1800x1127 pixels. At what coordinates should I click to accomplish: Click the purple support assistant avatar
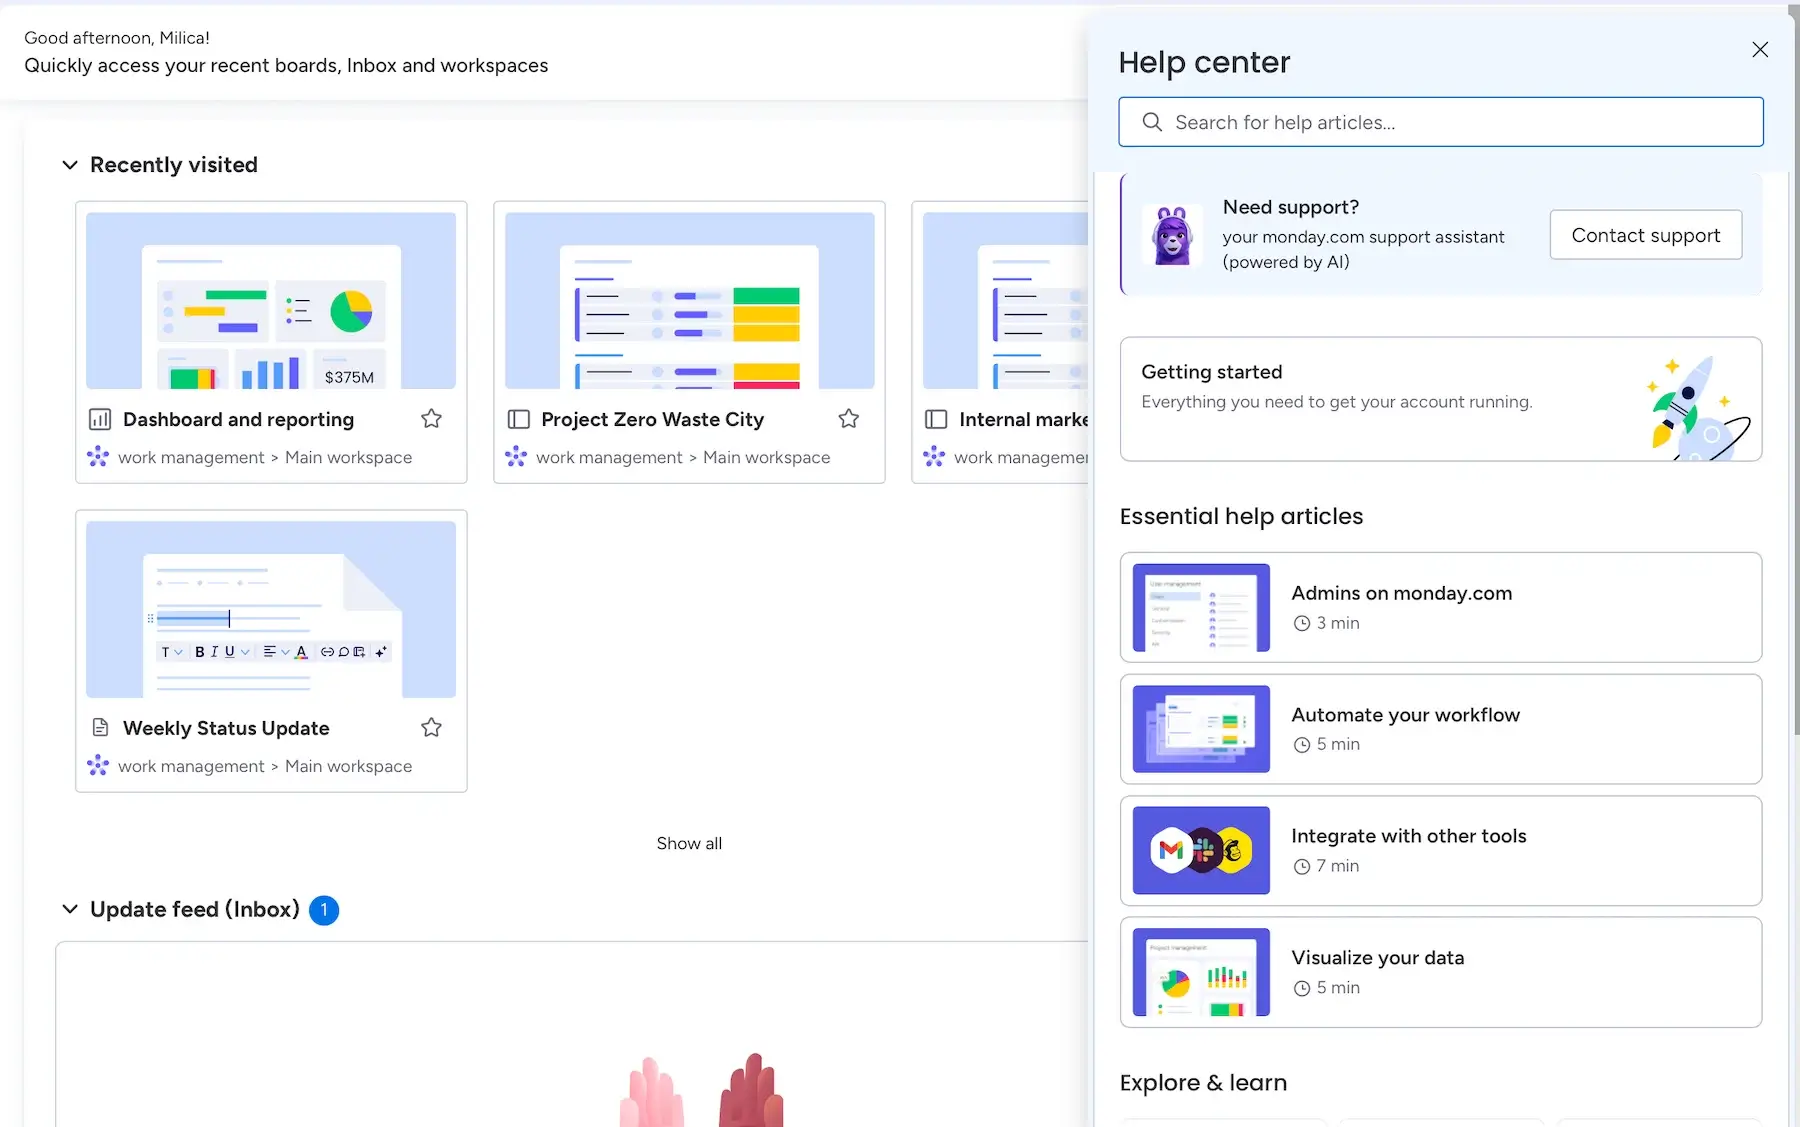(x=1172, y=235)
